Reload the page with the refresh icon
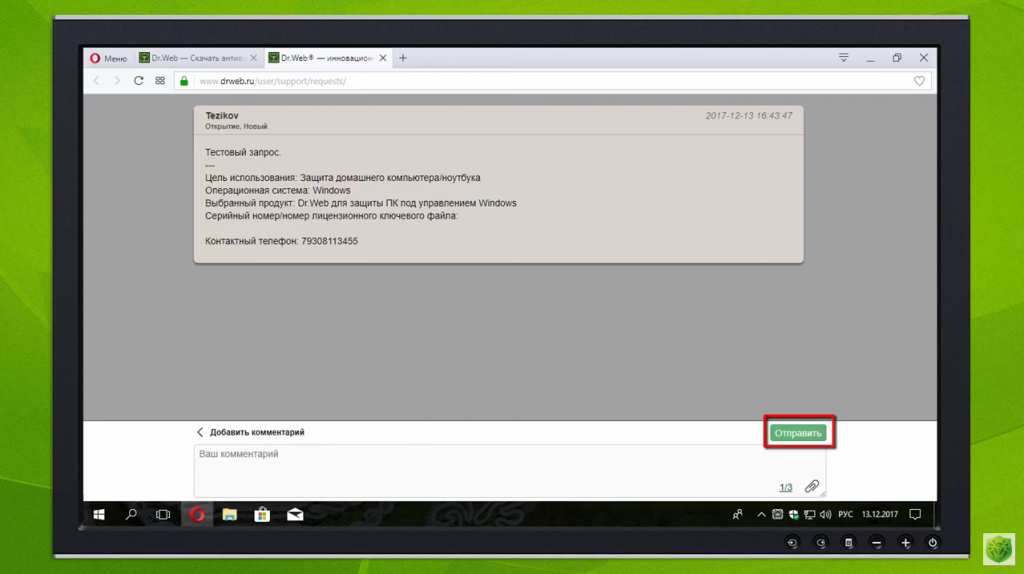 coord(139,81)
